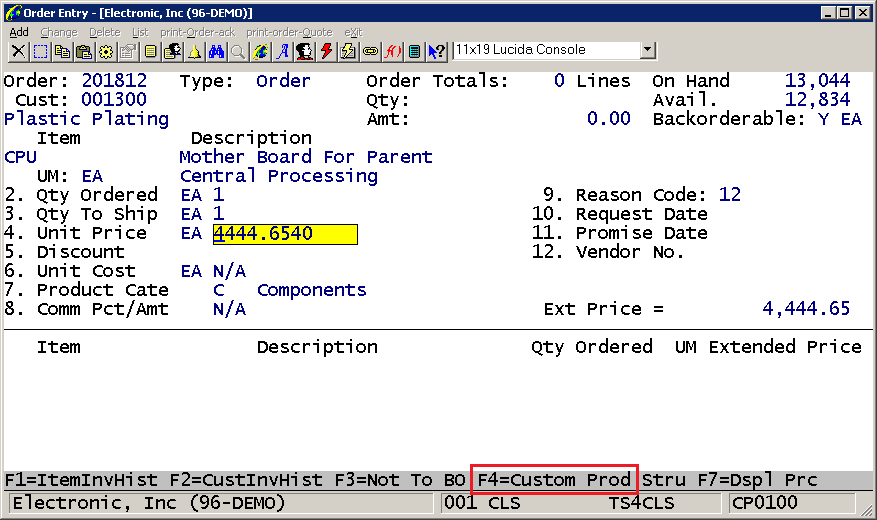
Task: Click the yellow bell toolbar icon
Action: click(x=194, y=51)
